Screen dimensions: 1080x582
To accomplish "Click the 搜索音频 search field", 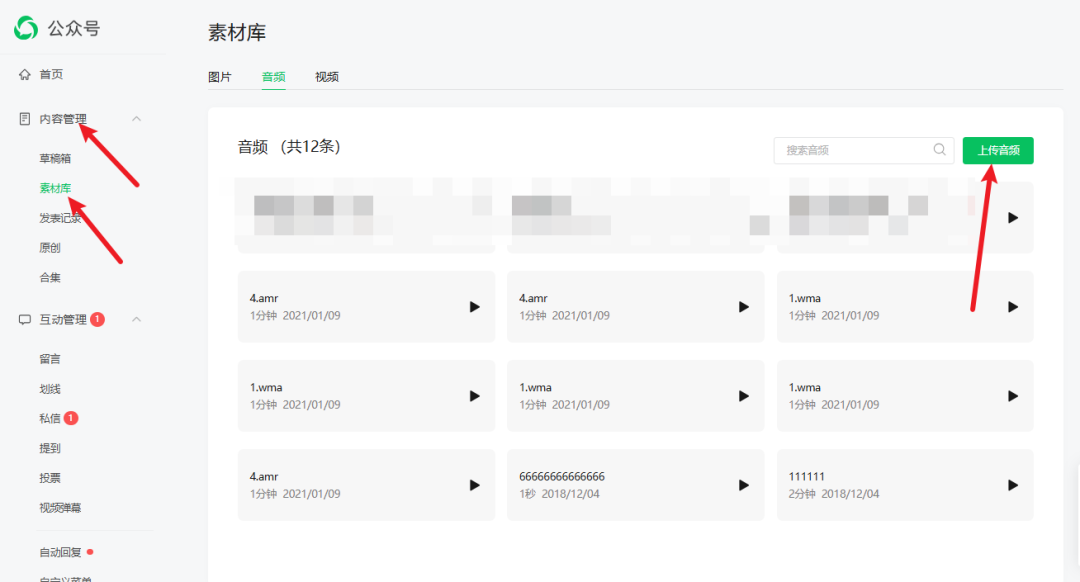I will click(x=855, y=150).
